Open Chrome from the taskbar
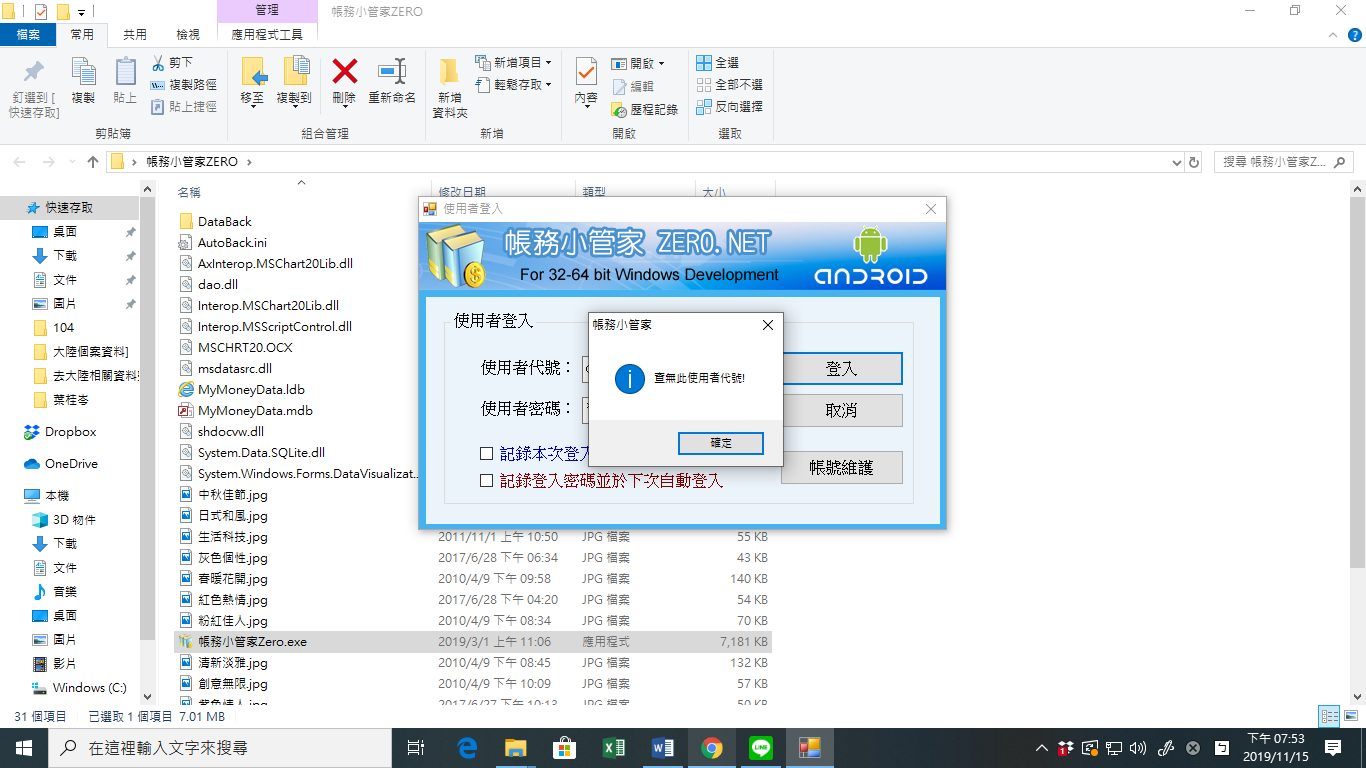Viewport: 1366px width, 768px height. (712, 748)
